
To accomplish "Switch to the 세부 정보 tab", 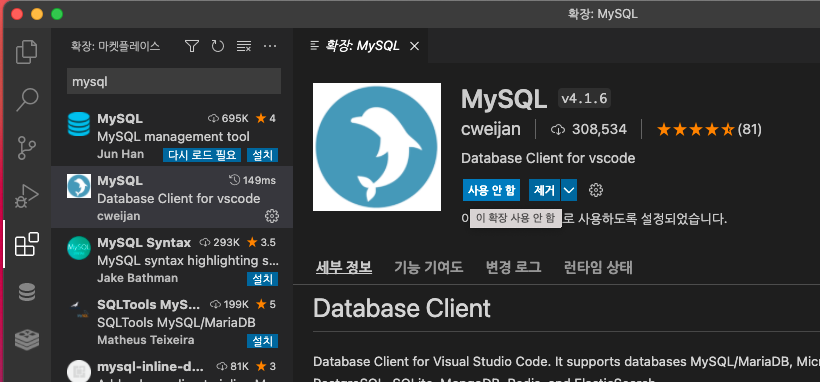I will (x=344, y=267).
